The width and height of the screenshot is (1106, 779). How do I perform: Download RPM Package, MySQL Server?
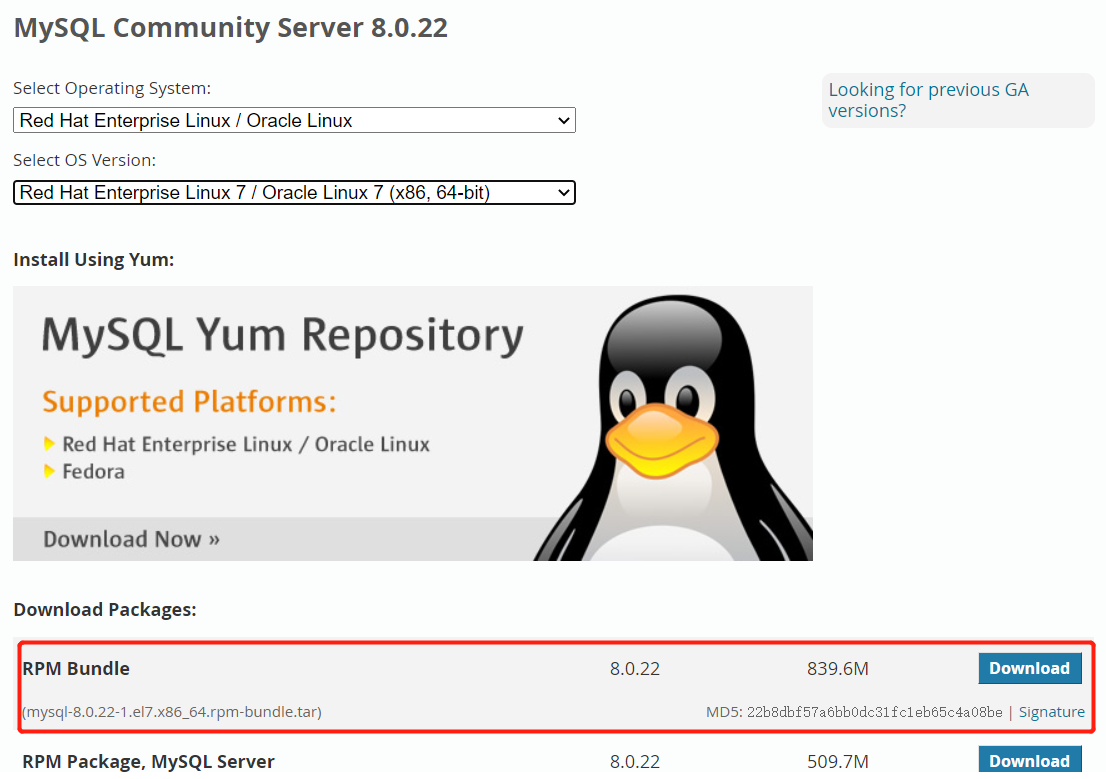point(1029,760)
